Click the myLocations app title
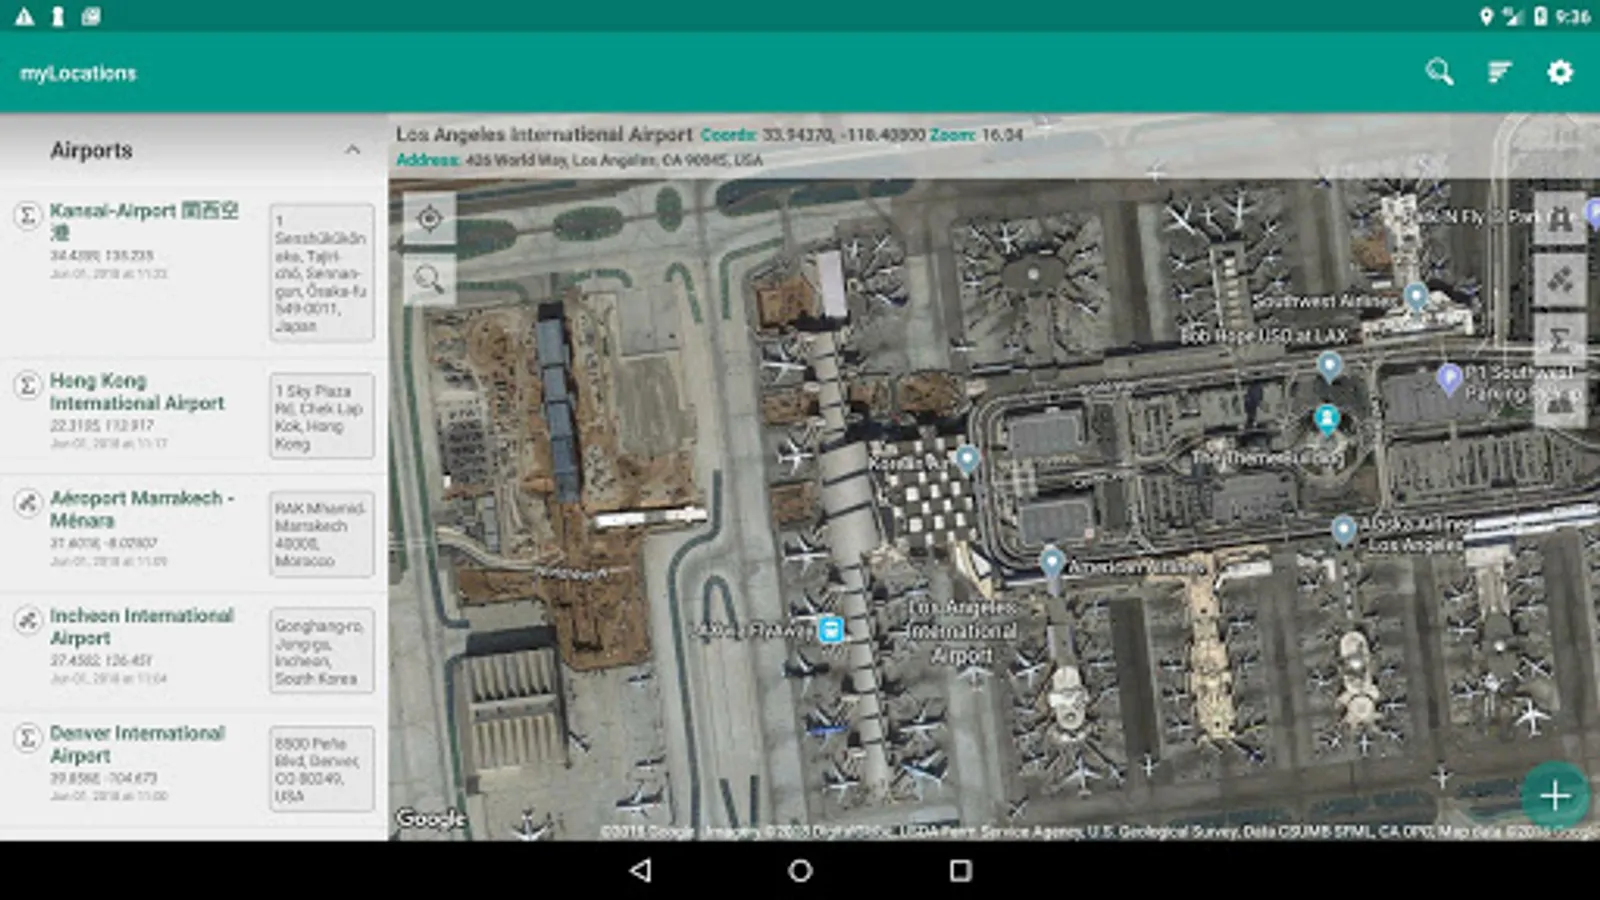This screenshot has height=900, width=1600. pyautogui.click(x=78, y=73)
